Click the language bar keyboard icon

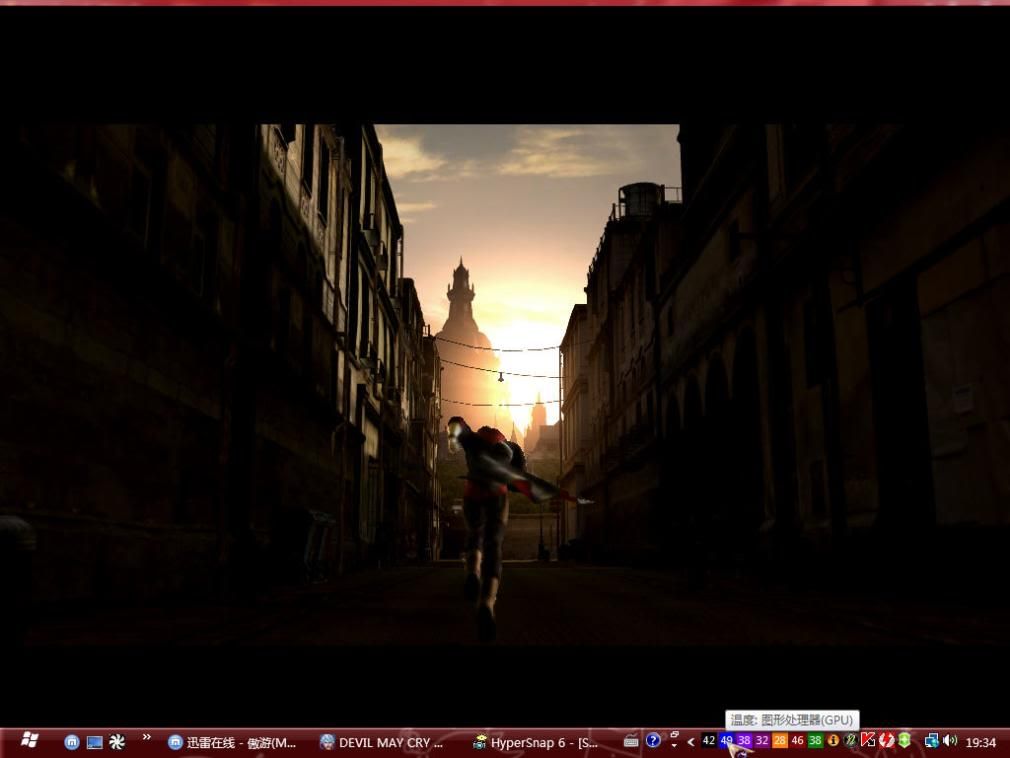[631, 741]
